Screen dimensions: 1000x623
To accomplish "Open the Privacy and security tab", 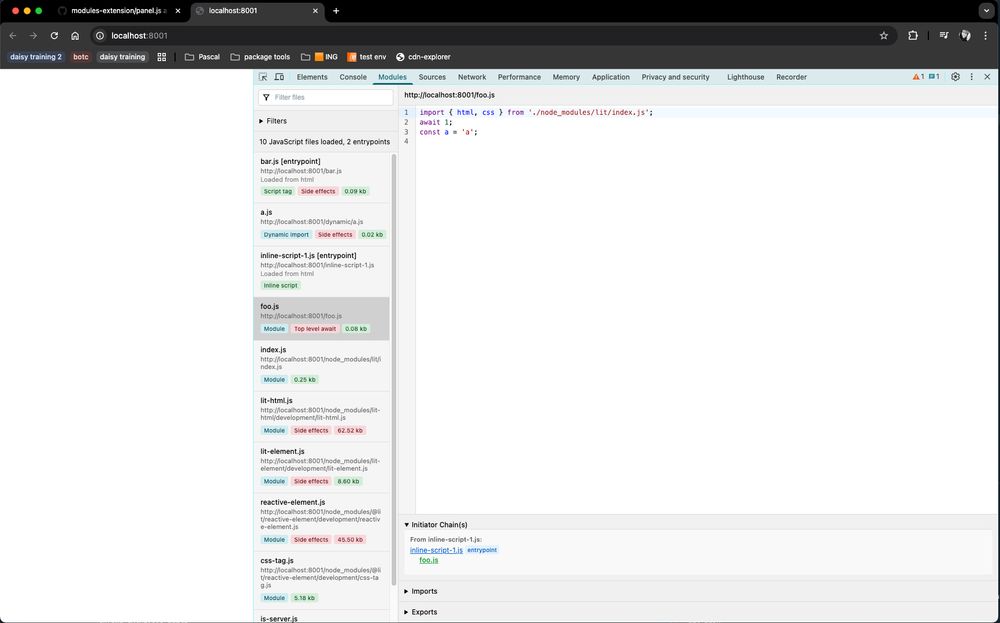I will (x=675, y=77).
